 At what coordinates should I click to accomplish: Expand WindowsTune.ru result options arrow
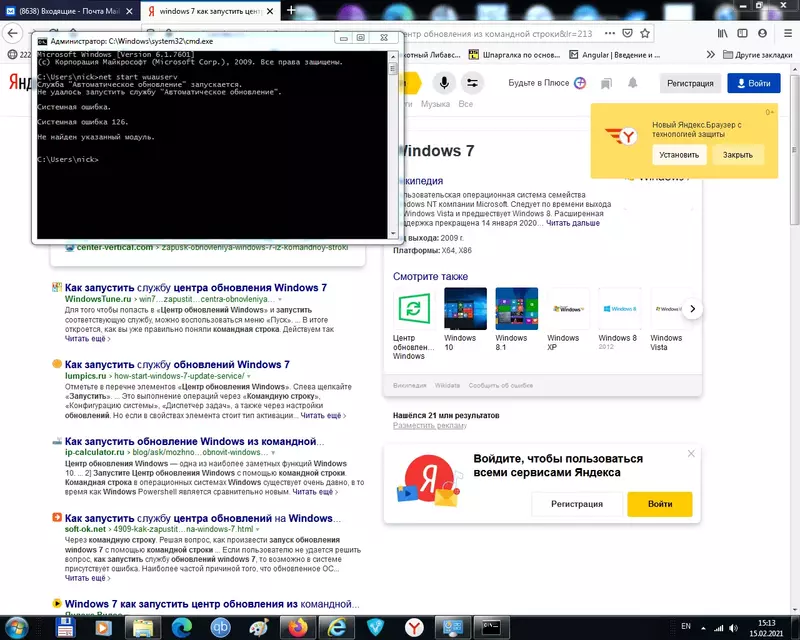pos(280,300)
